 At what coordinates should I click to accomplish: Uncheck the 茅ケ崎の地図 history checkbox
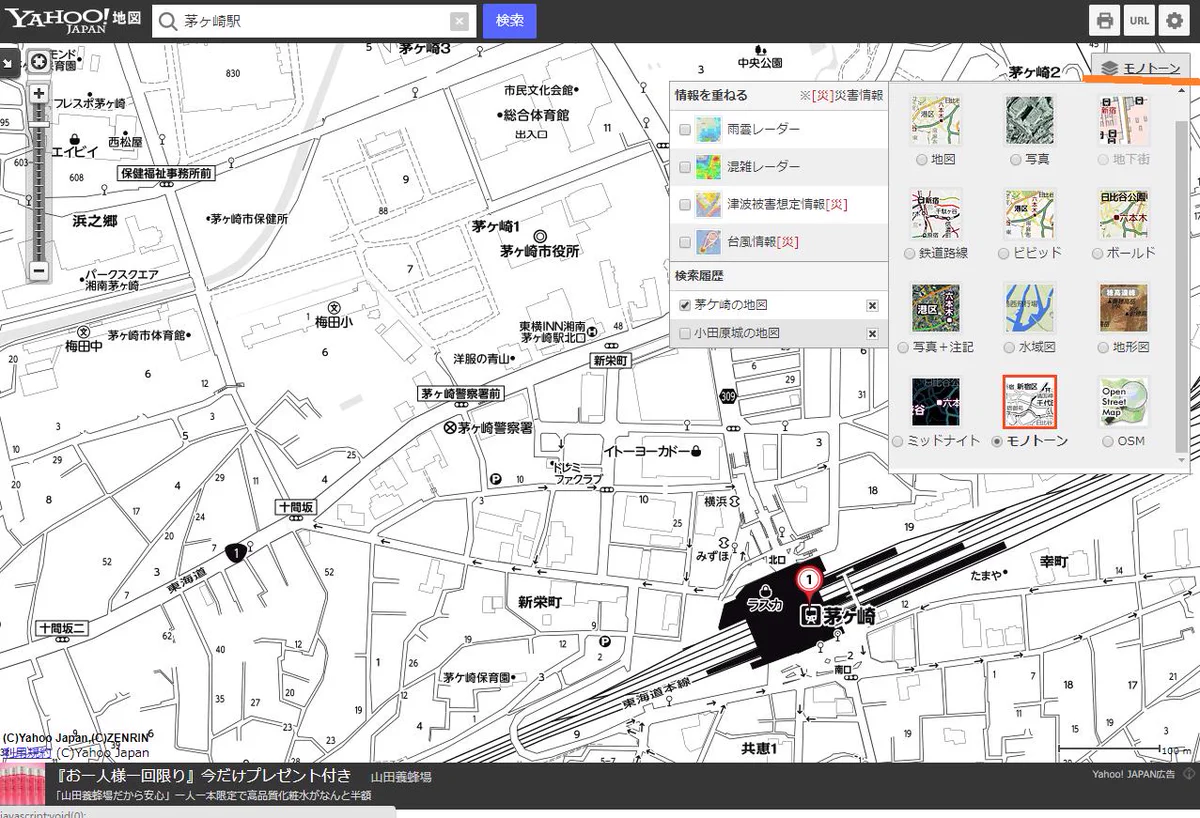(685, 305)
